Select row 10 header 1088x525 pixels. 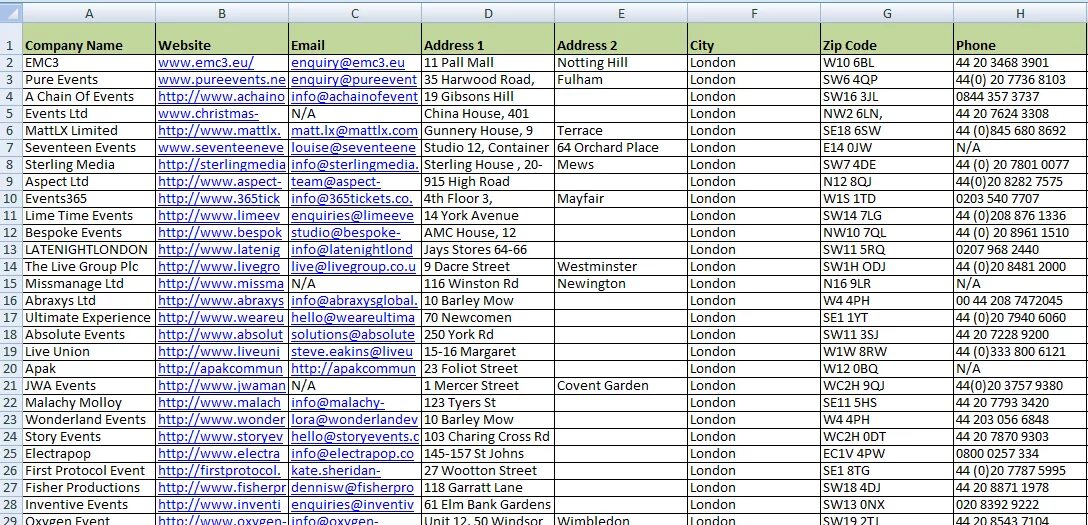coord(11,198)
